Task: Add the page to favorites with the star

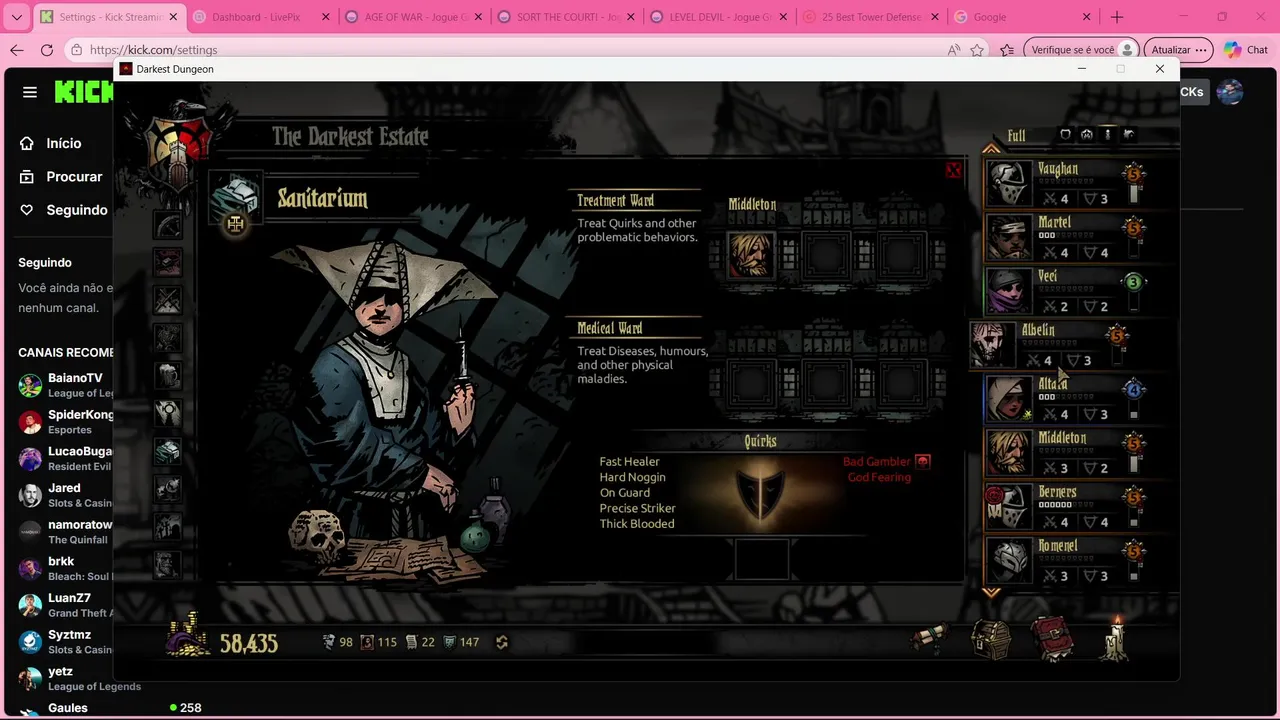Action: coord(977,50)
